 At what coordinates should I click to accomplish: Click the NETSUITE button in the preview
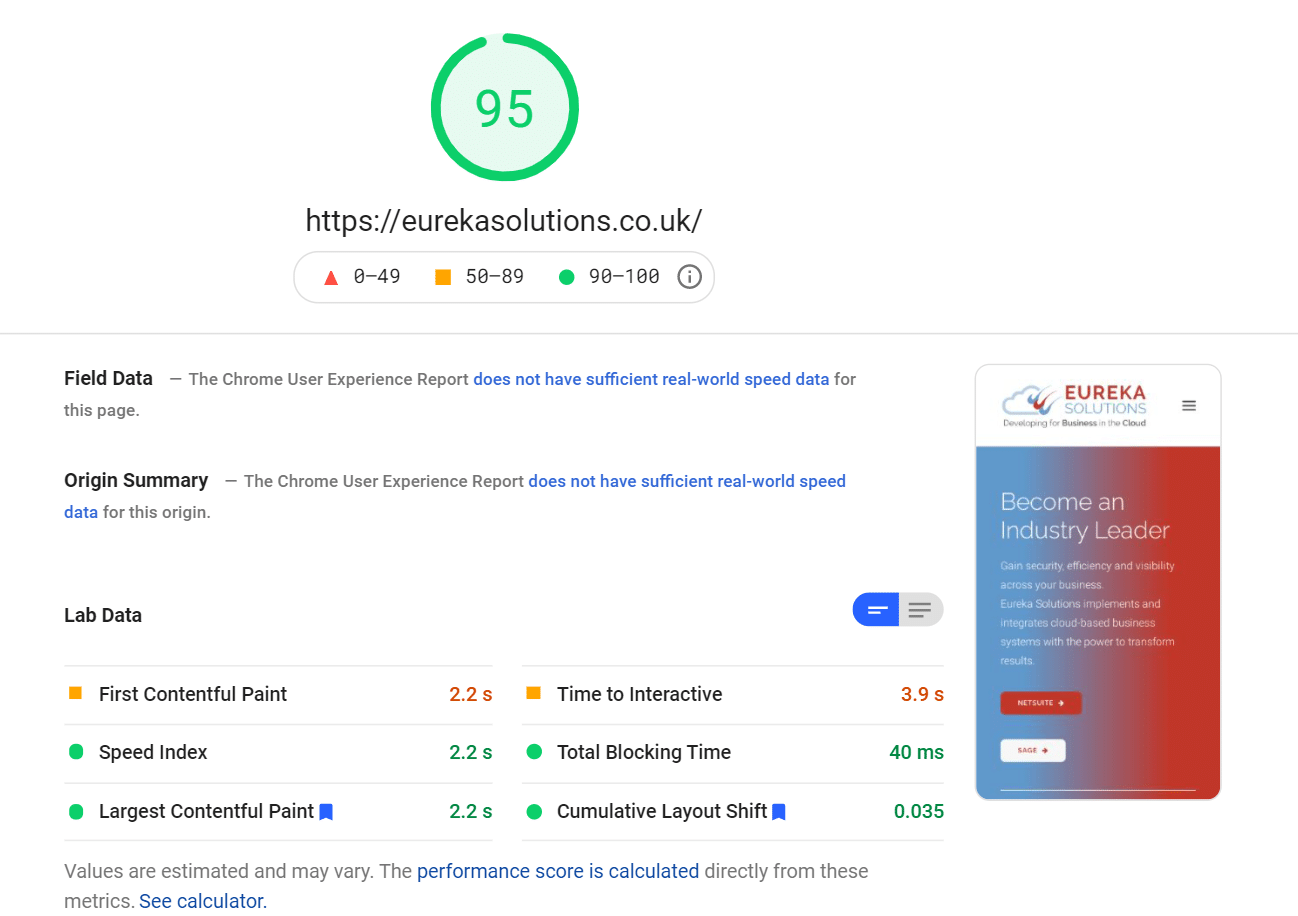pos(1040,703)
